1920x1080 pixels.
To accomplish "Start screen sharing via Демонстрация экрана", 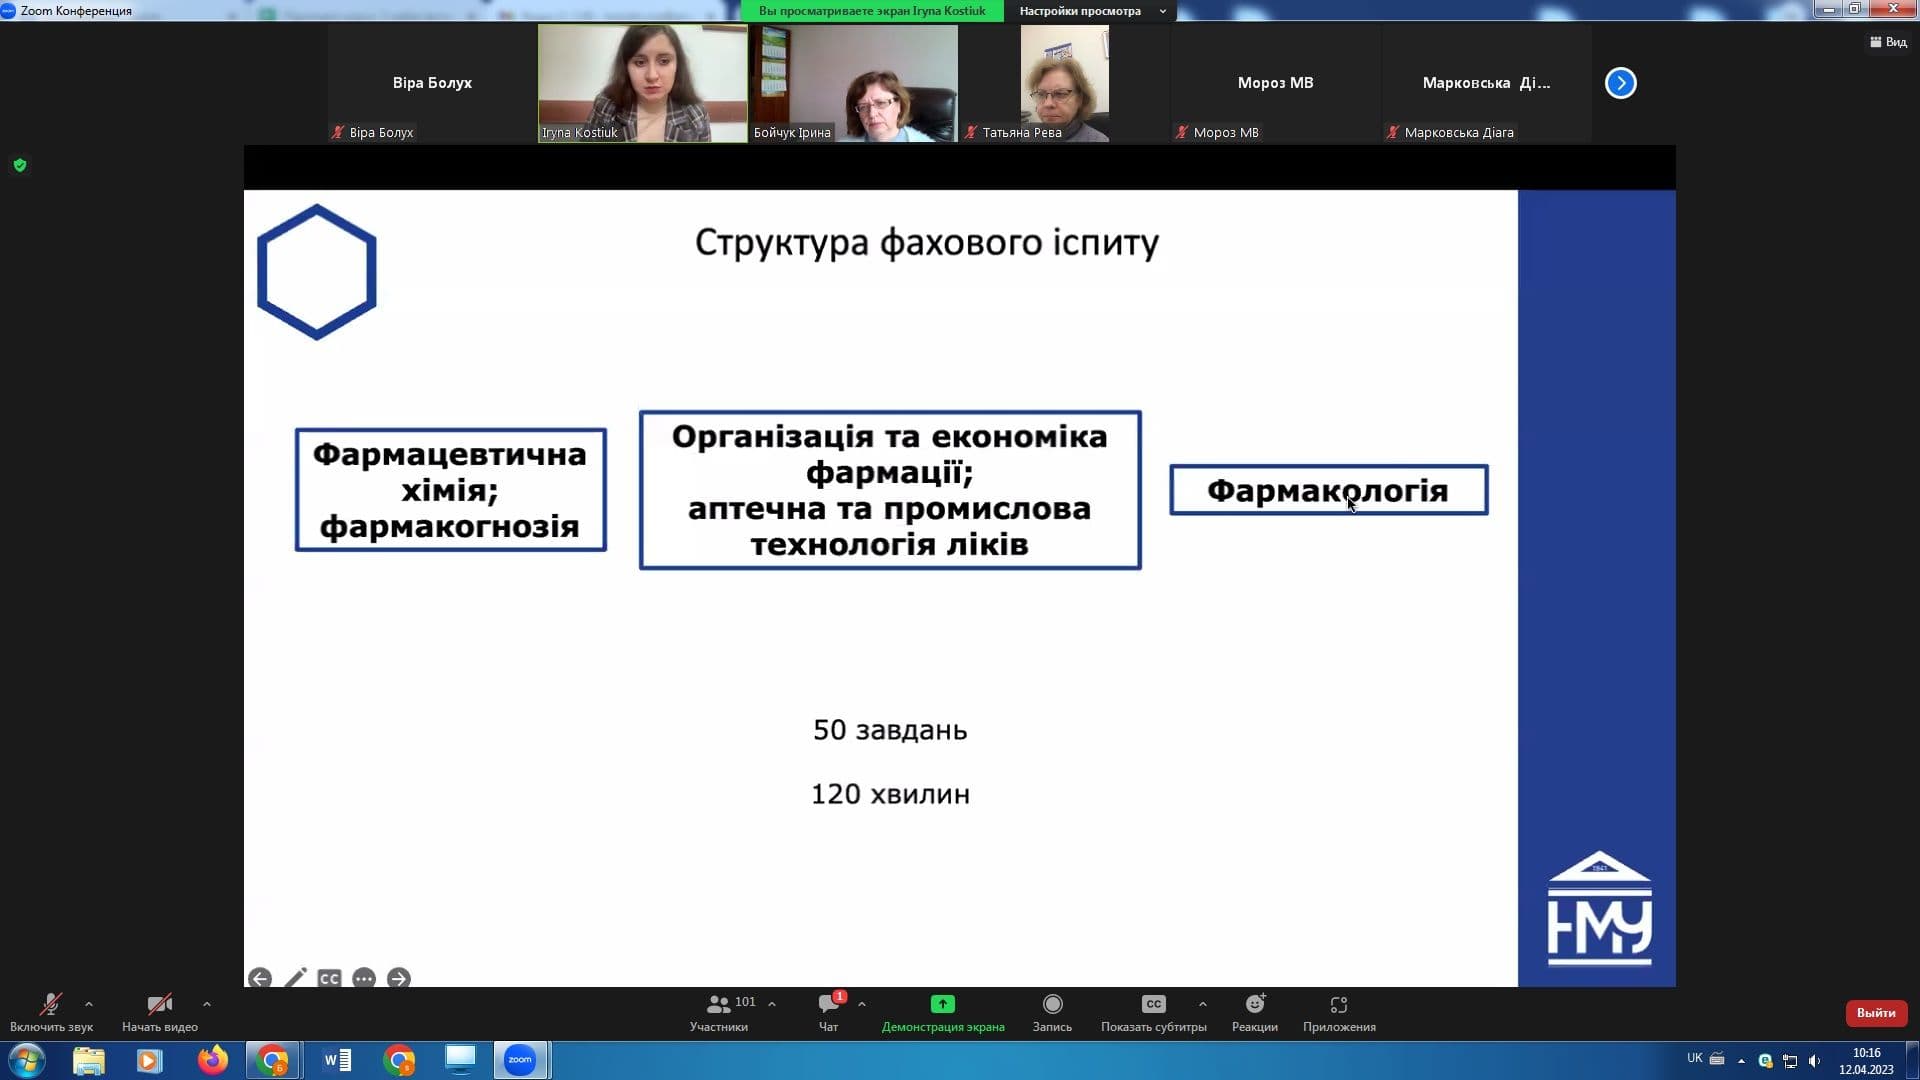I will click(x=943, y=1012).
